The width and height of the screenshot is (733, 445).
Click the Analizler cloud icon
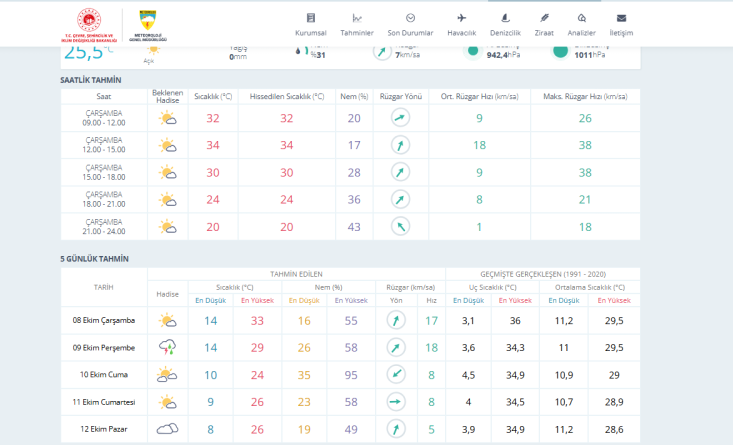581,24
